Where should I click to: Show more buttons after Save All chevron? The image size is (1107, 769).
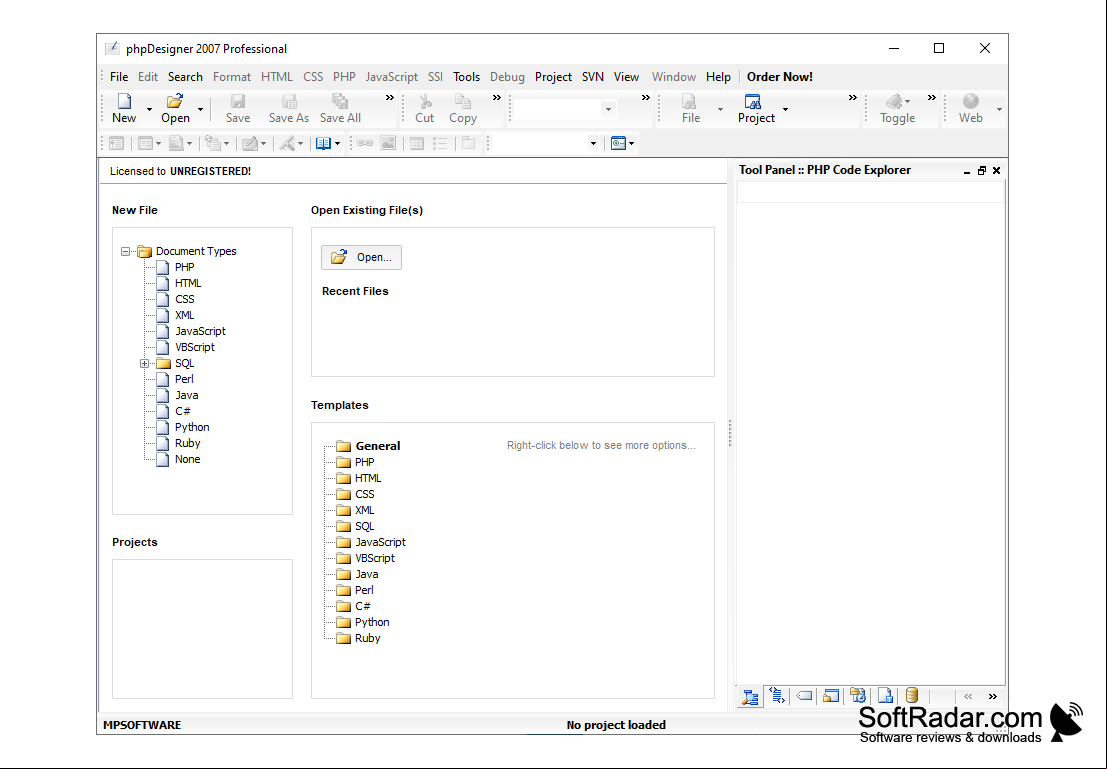coord(390,98)
